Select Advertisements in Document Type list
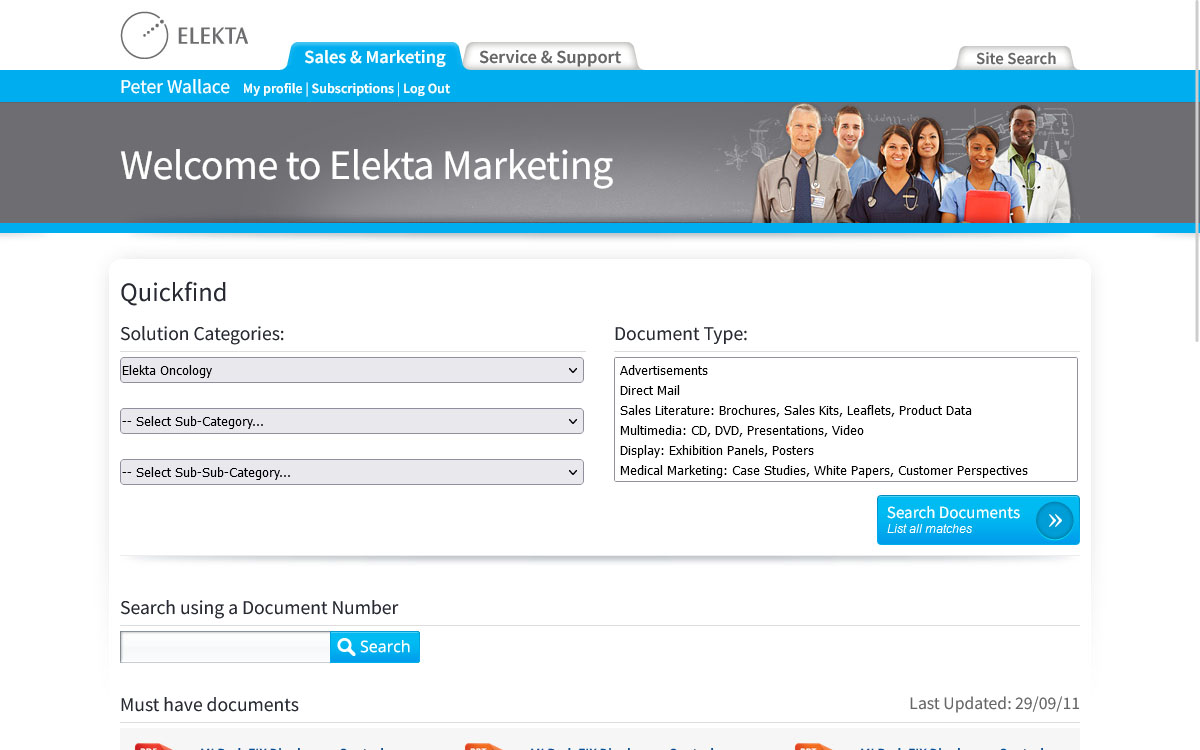Screen dimensions: 1200x750 [x=664, y=371]
